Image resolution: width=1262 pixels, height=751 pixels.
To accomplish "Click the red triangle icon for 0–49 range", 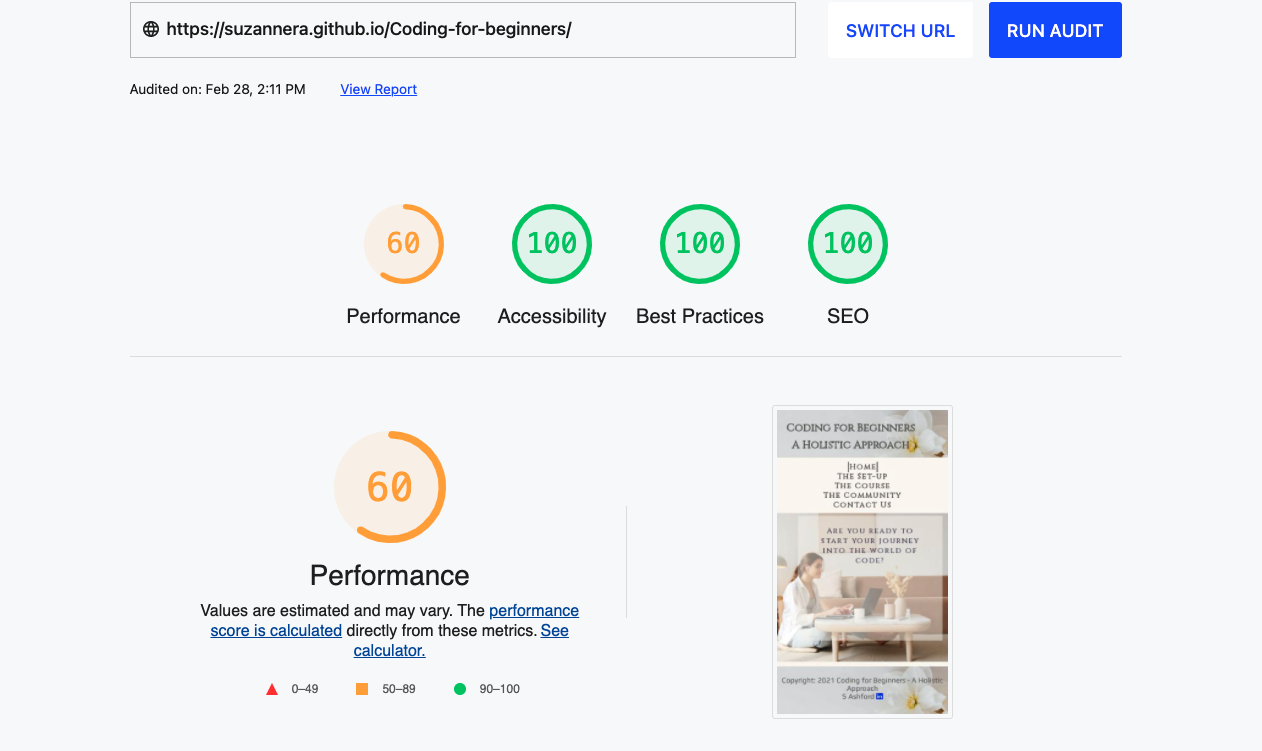I will coord(271,688).
